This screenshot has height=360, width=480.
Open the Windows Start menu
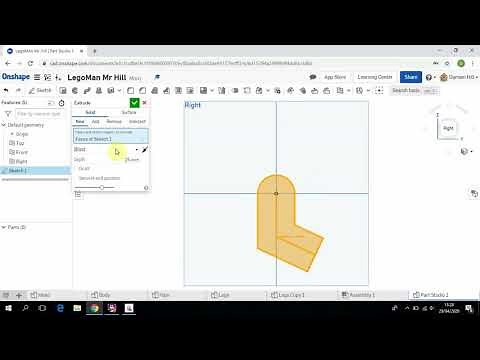8,308
